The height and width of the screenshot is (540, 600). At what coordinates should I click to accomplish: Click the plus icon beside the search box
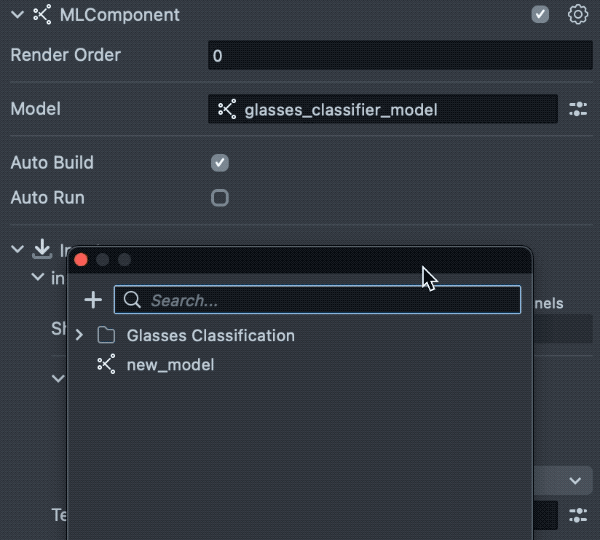tap(93, 300)
